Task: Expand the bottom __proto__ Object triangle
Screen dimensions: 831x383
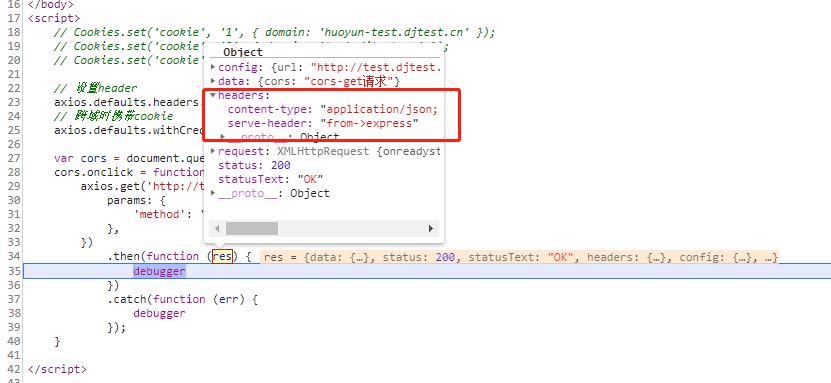Action: [x=213, y=193]
